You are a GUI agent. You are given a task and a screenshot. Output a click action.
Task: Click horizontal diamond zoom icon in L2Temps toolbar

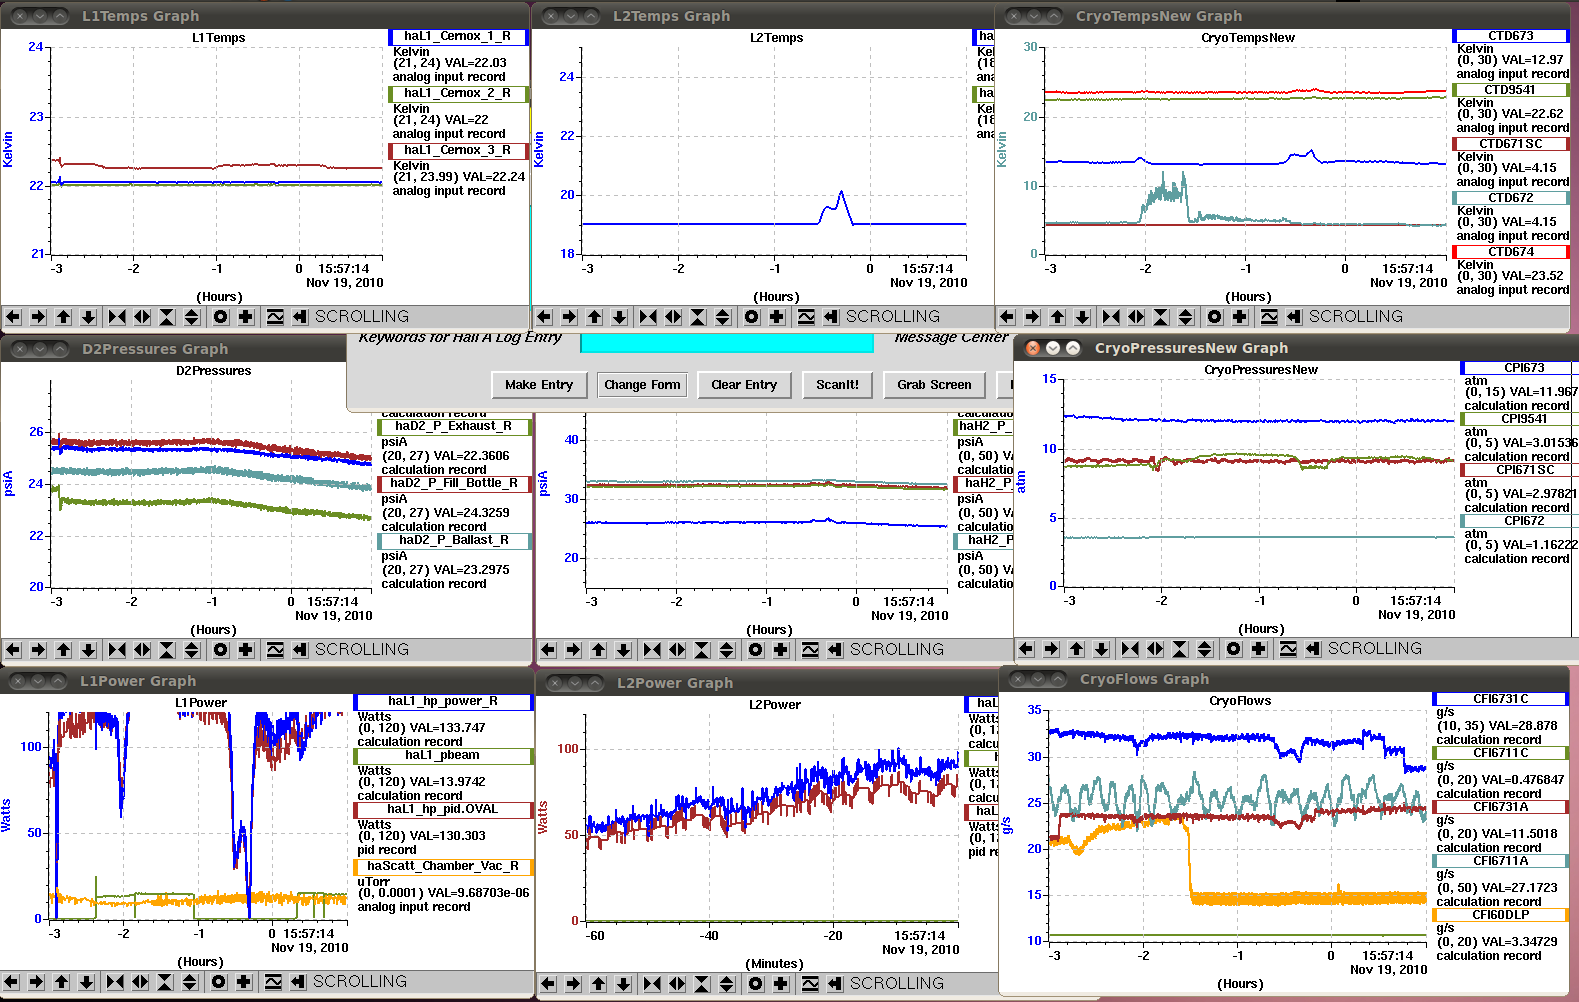tap(673, 317)
